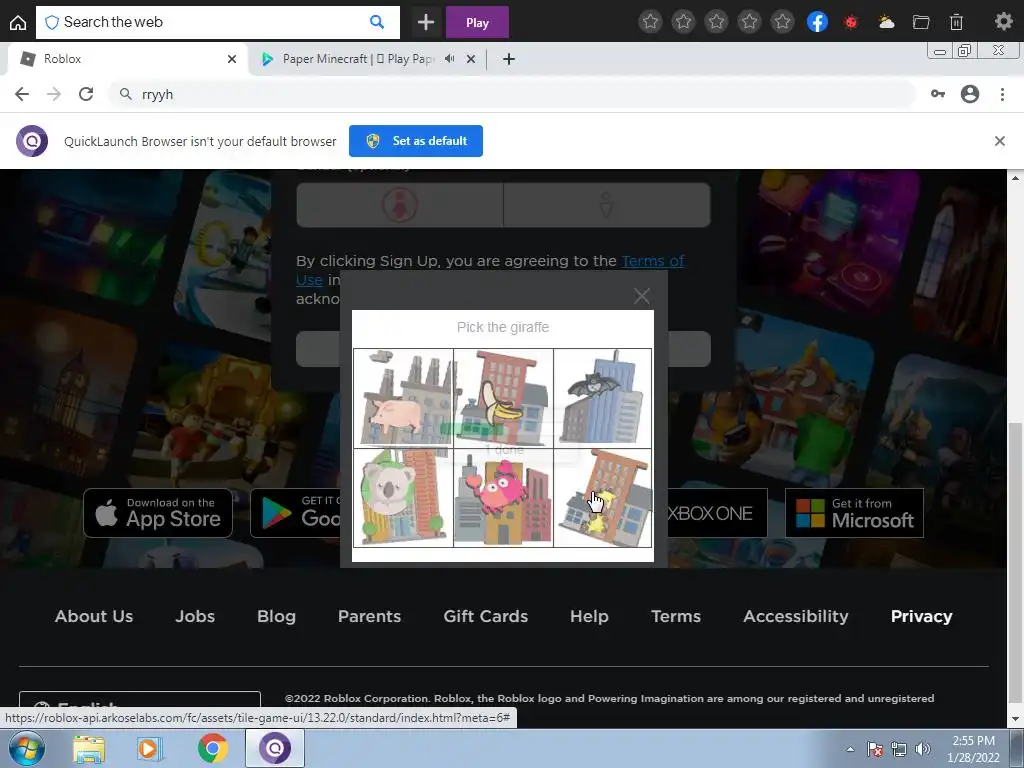Switch to the Roblox tab

click(127, 59)
